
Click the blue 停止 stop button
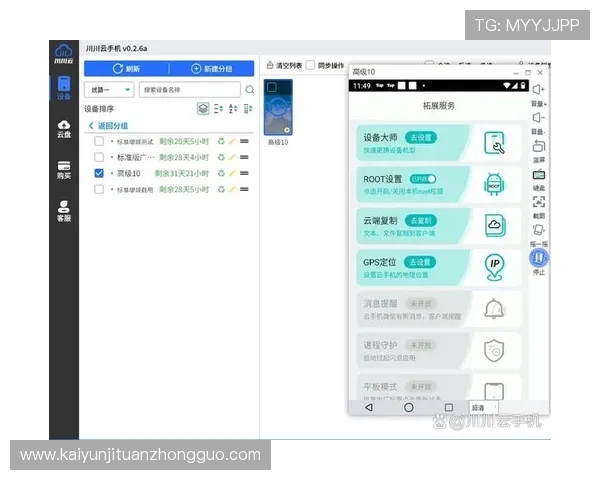[x=539, y=258]
